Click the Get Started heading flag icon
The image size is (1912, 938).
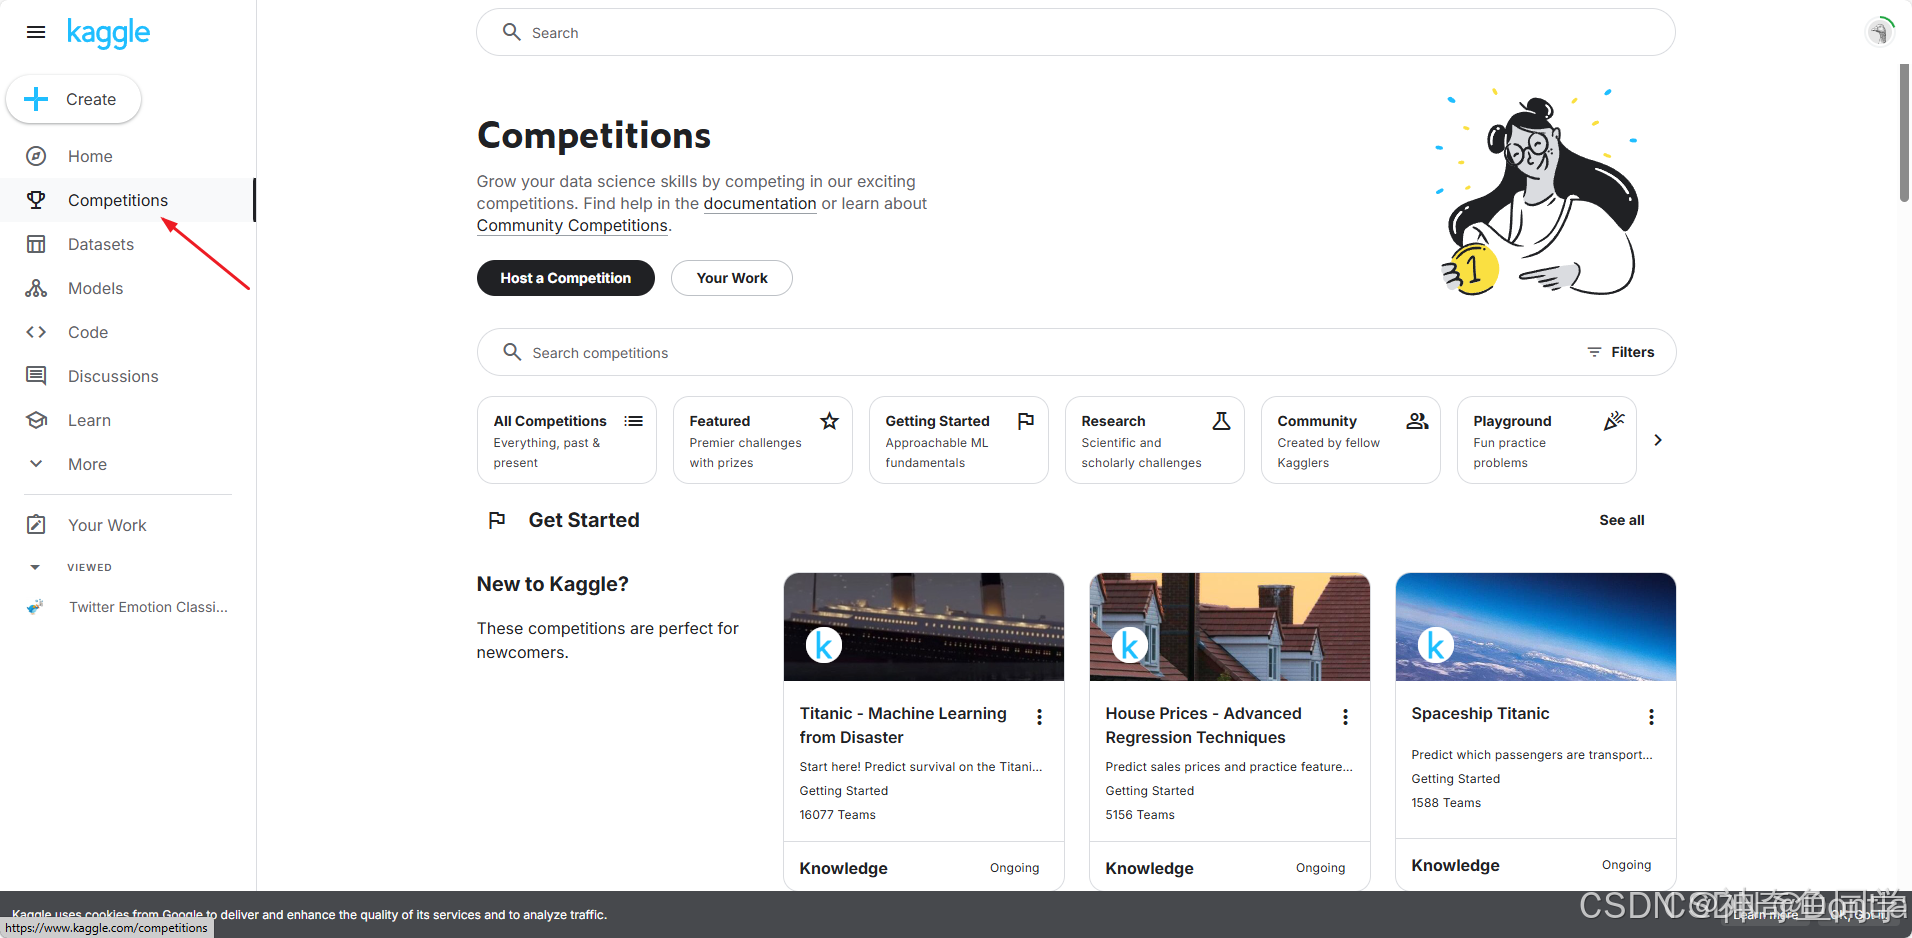pyautogui.click(x=497, y=520)
